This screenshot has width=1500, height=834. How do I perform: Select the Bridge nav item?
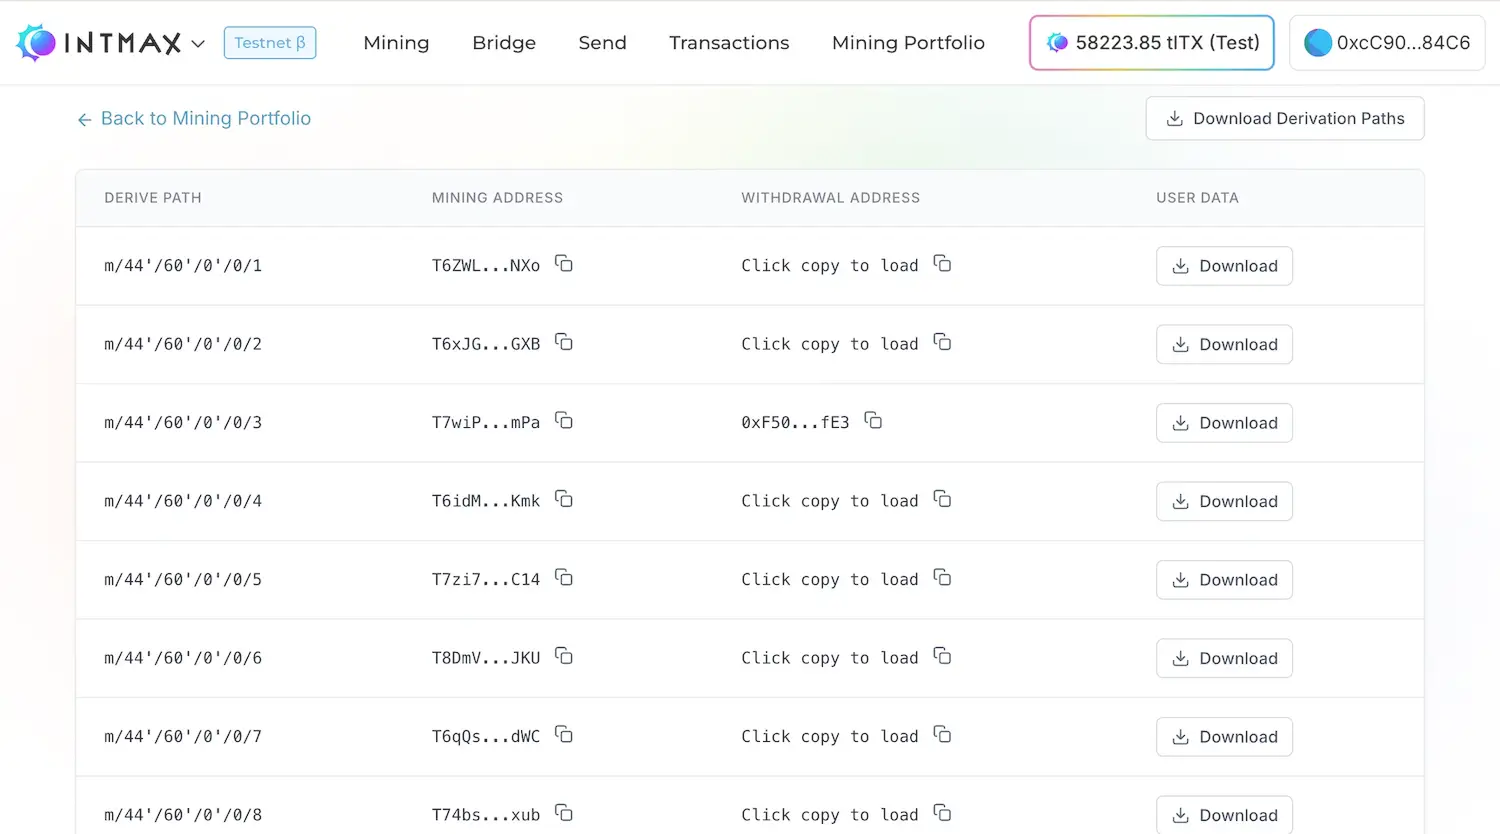[x=504, y=43]
